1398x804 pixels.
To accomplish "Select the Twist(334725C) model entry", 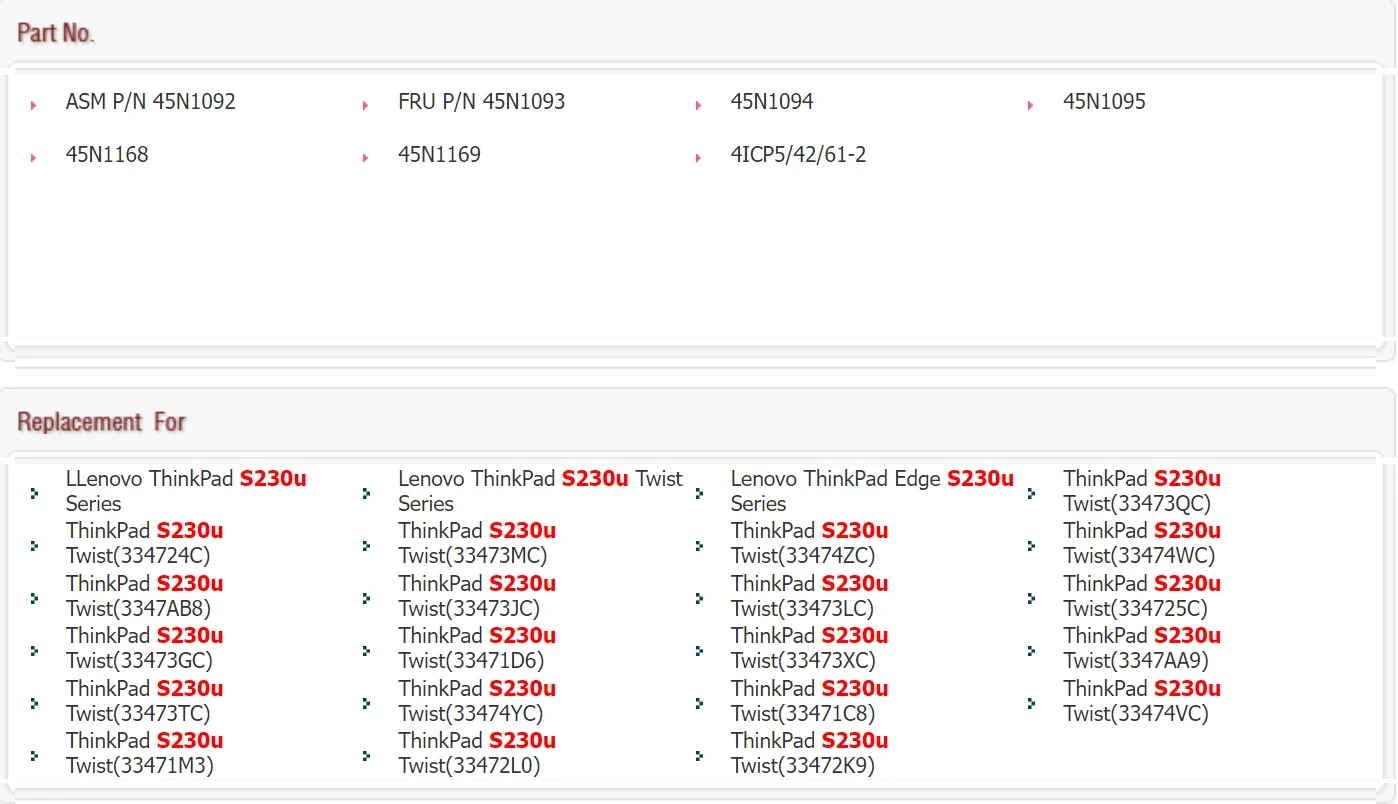I will click(x=1142, y=596).
